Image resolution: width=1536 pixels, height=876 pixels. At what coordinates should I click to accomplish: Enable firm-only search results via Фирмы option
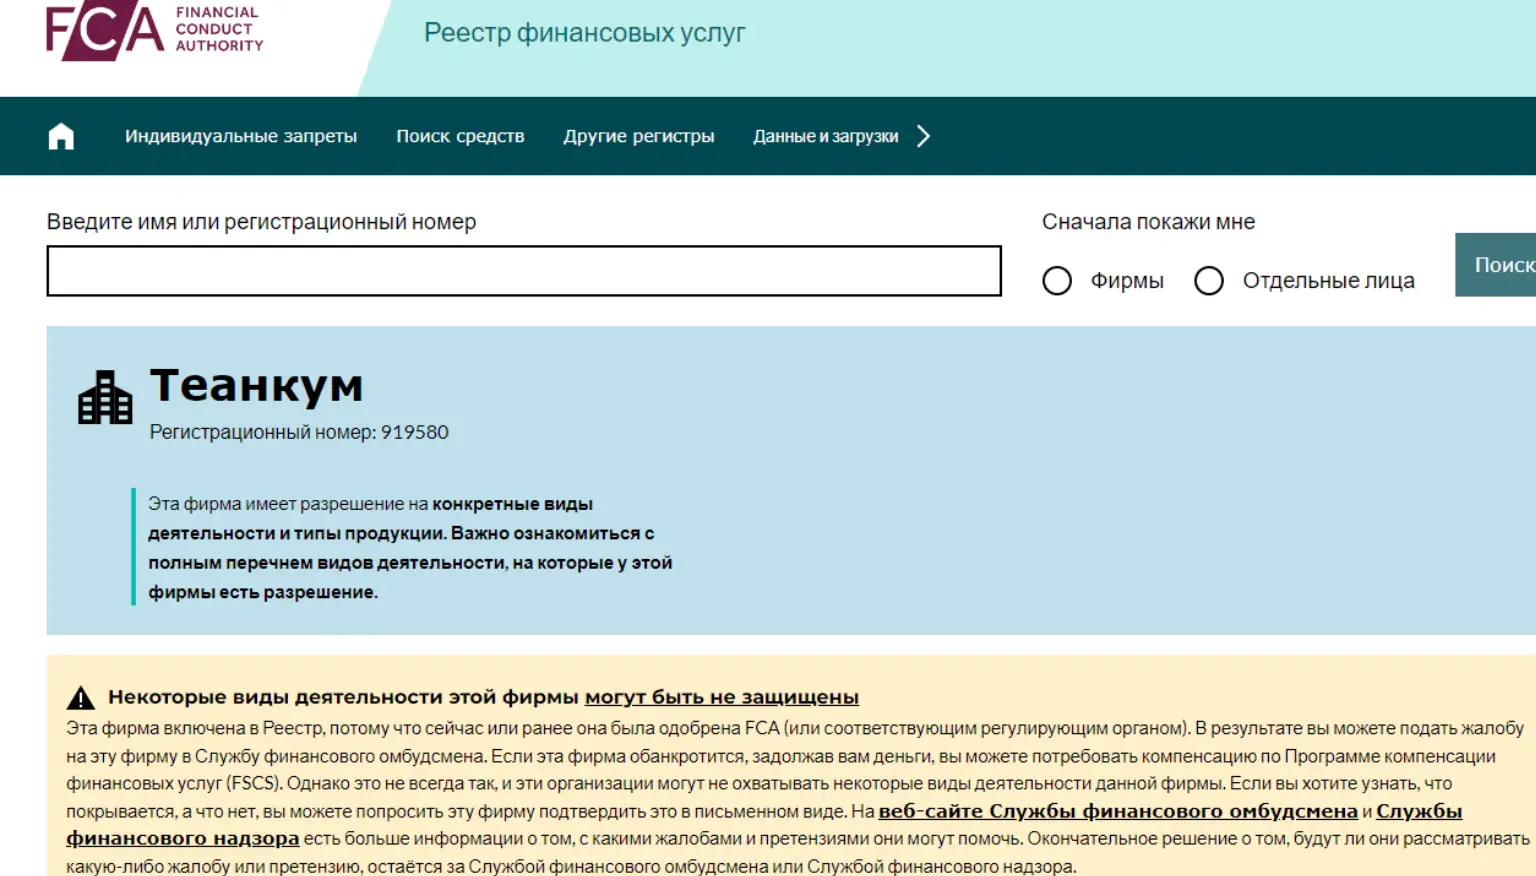point(1057,281)
